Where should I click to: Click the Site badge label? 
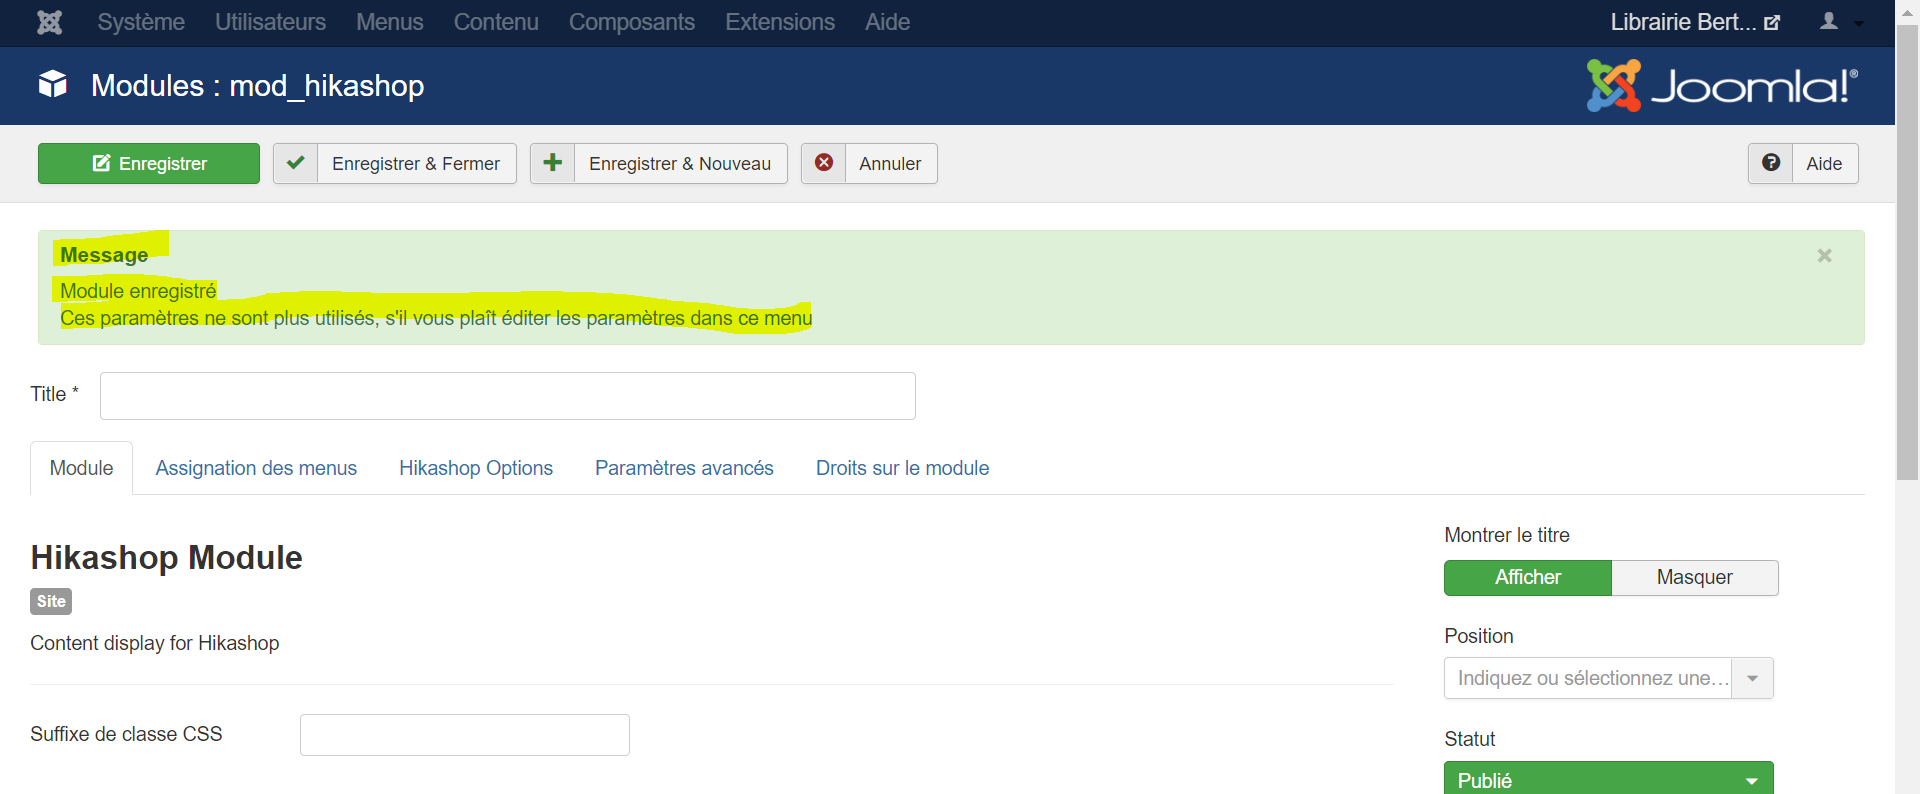[x=51, y=601]
